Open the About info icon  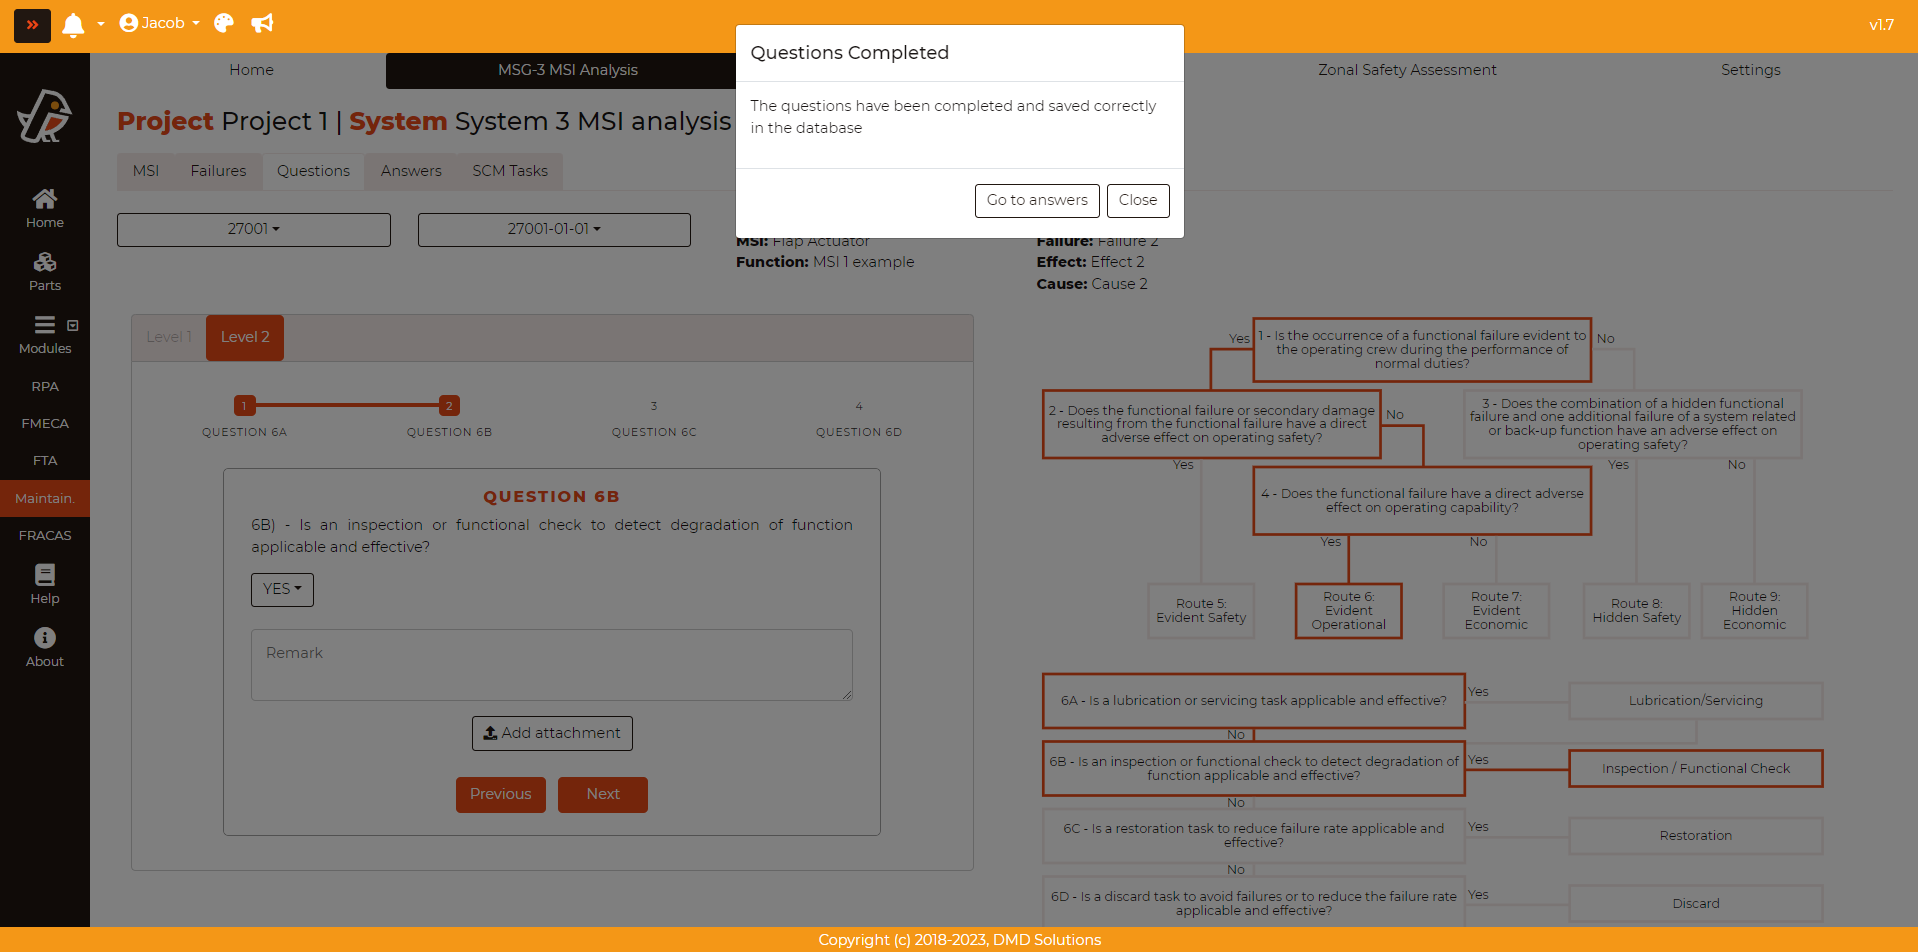tap(45, 647)
